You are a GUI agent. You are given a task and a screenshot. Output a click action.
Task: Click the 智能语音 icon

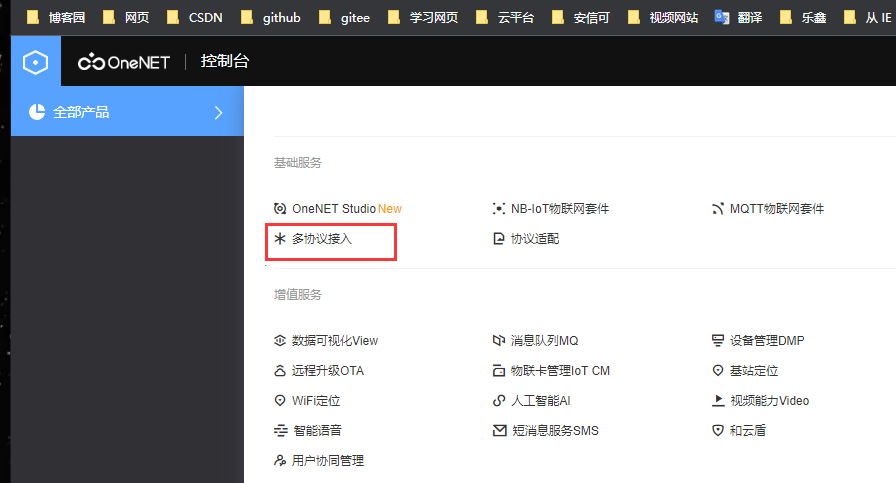click(280, 430)
